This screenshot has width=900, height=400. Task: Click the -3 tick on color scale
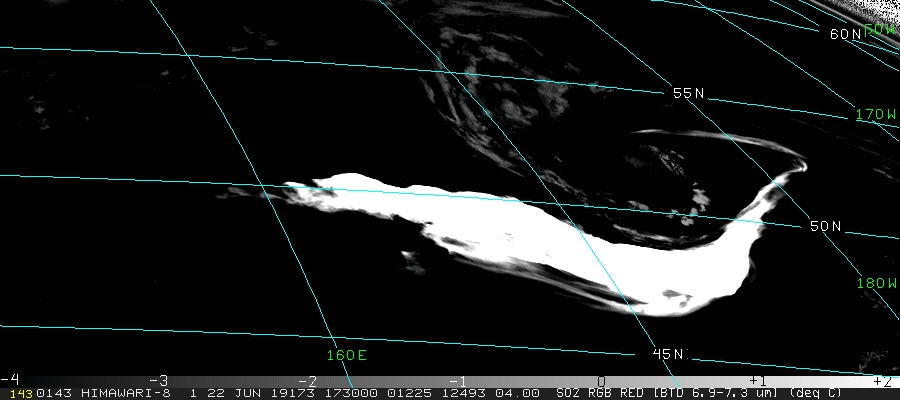pyautogui.click(x=158, y=380)
